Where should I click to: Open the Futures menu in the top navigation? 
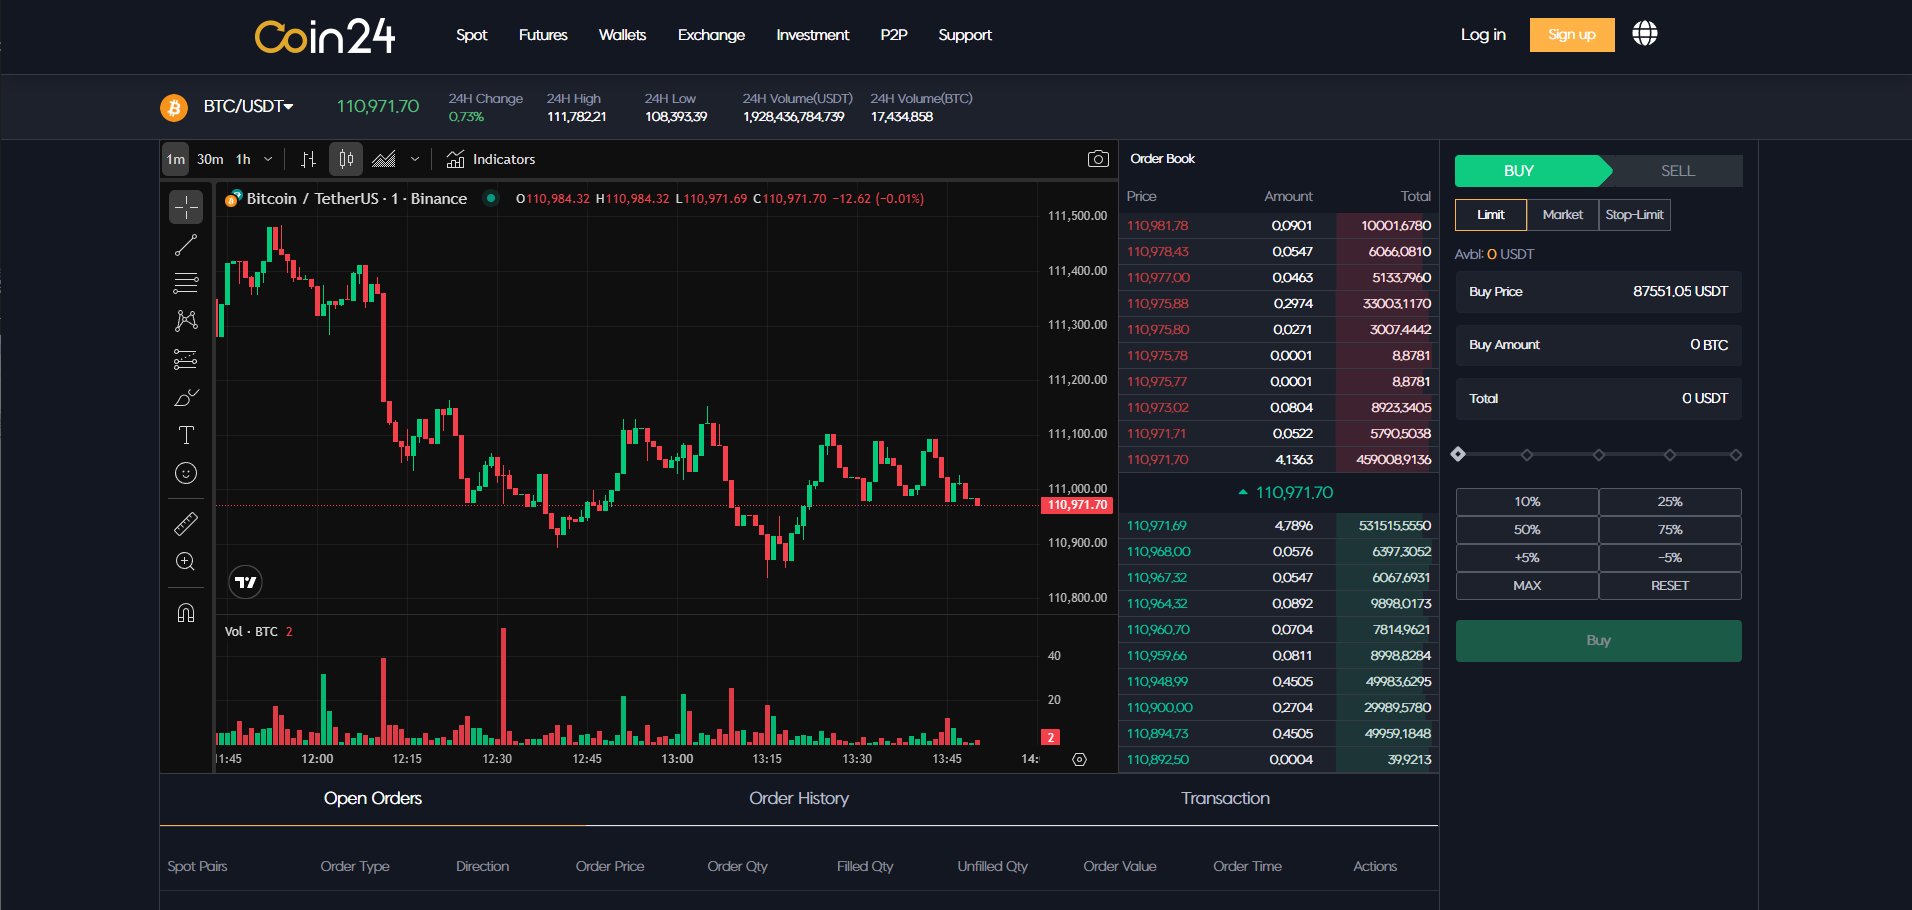(x=542, y=35)
